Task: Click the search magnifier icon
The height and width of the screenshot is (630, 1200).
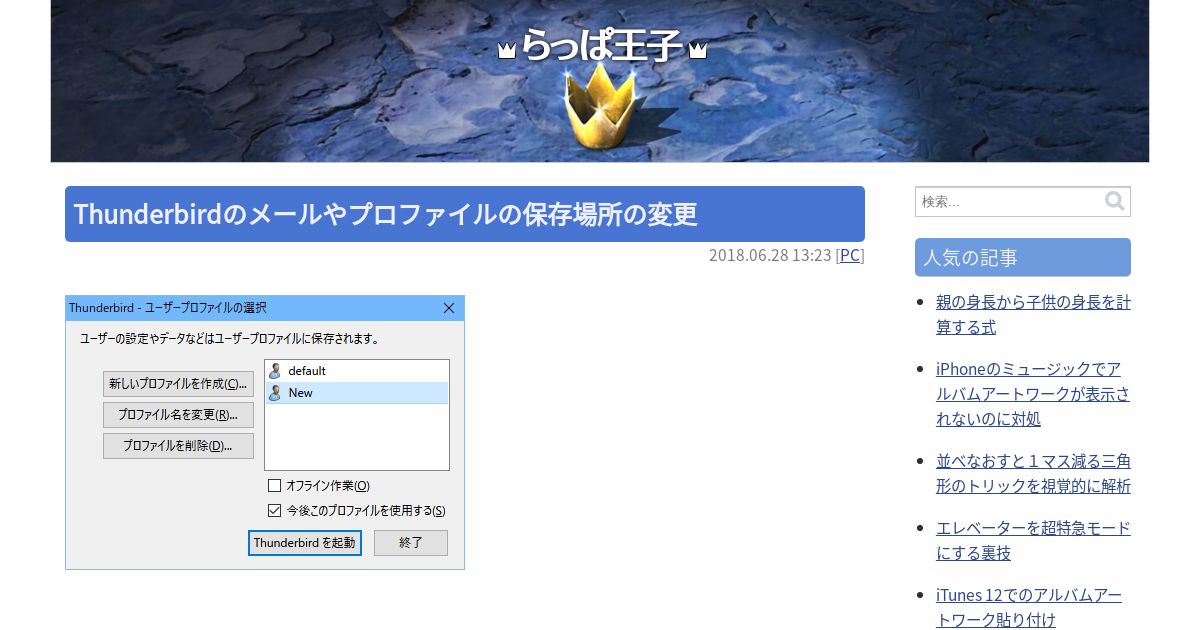Action: [x=1114, y=201]
